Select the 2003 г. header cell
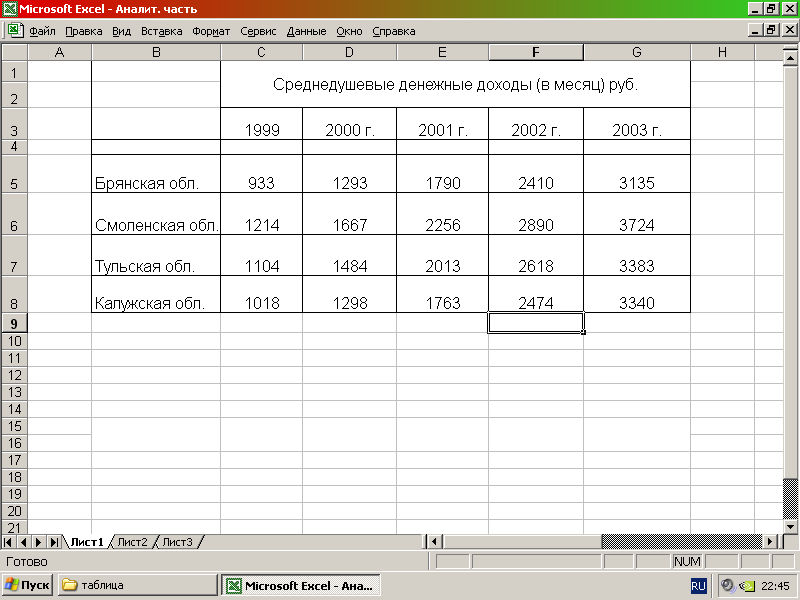Screen dimensions: 800x600 click(637, 123)
